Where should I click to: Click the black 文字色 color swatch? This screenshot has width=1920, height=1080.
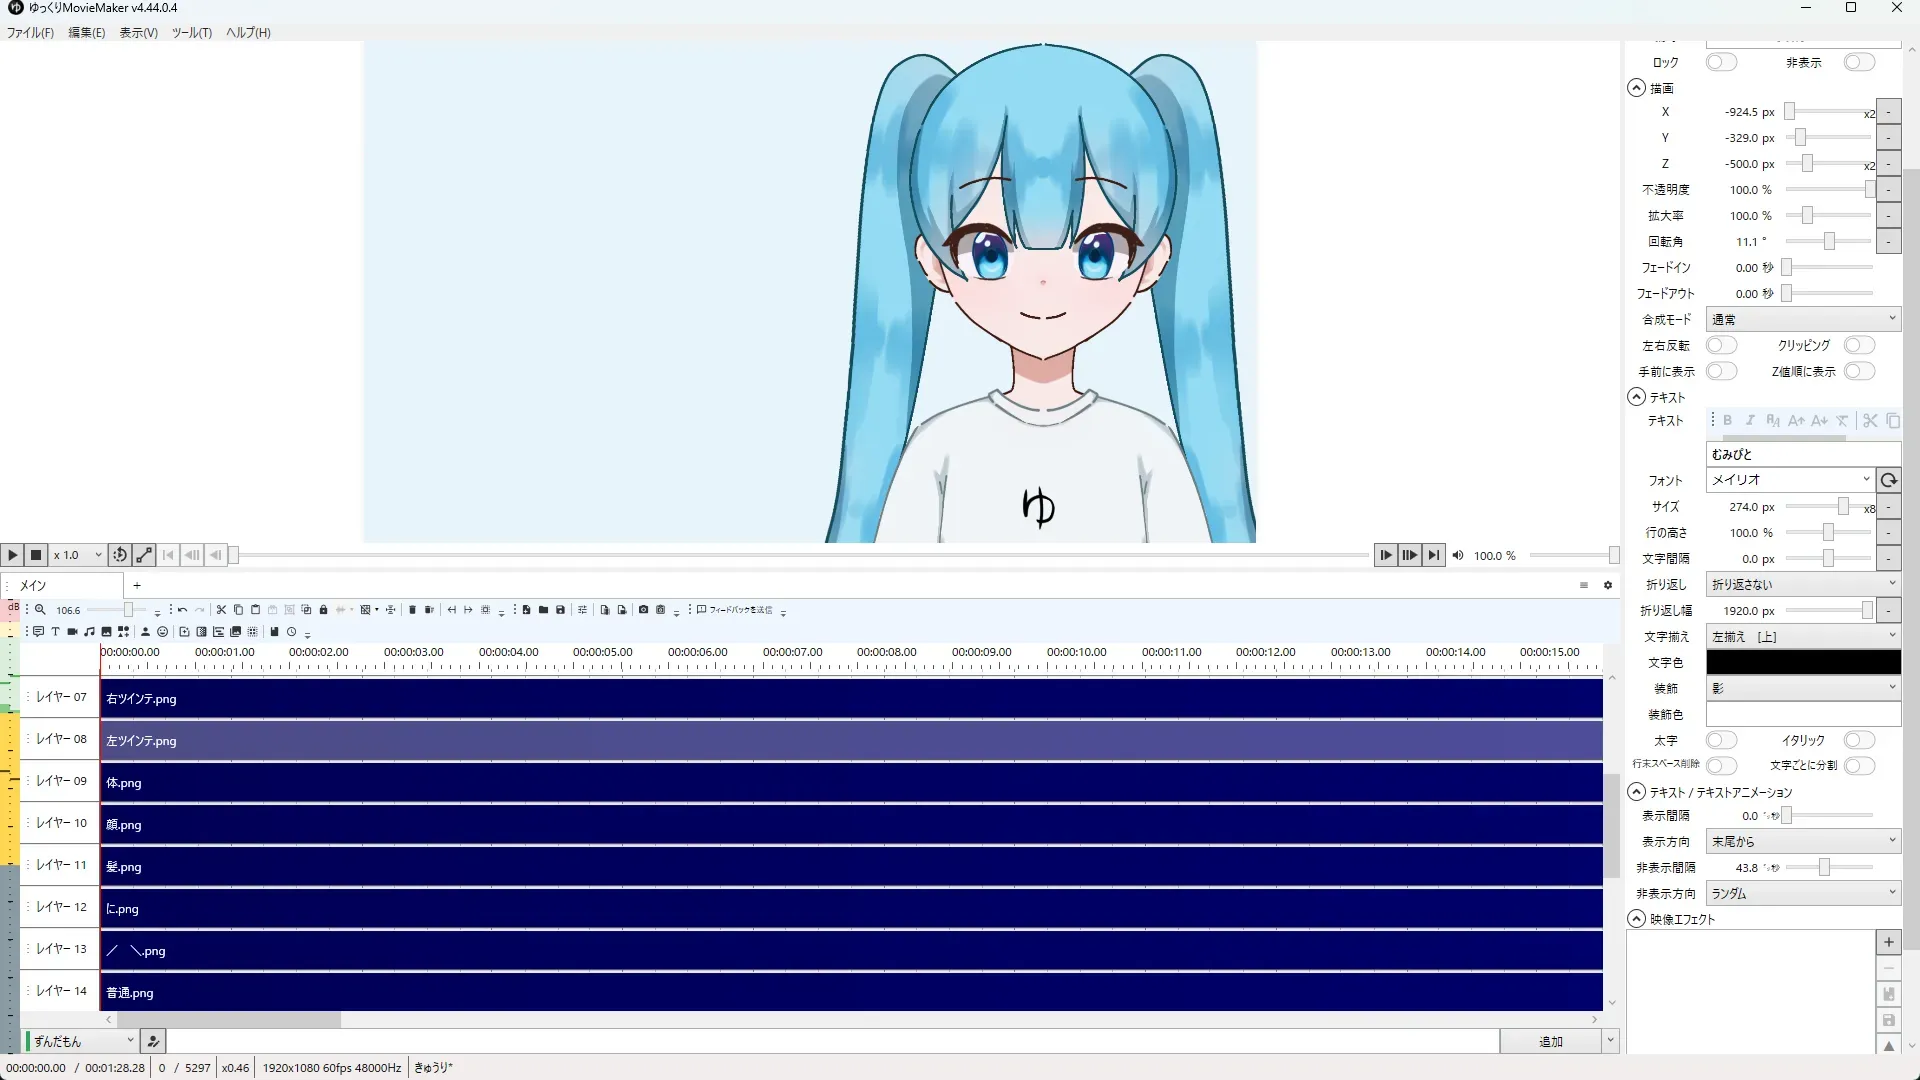click(x=1802, y=662)
